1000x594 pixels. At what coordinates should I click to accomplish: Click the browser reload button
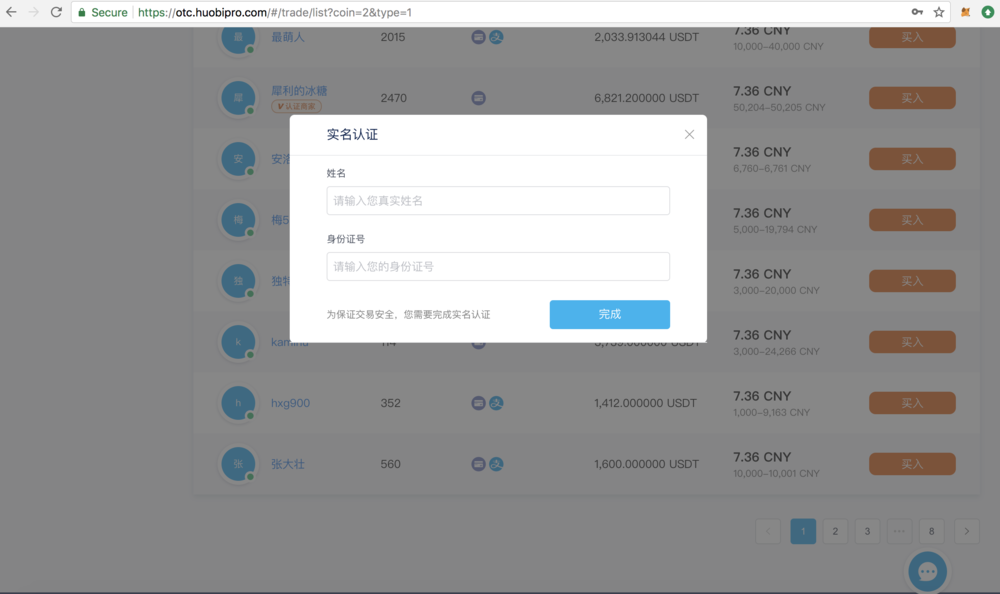(55, 14)
